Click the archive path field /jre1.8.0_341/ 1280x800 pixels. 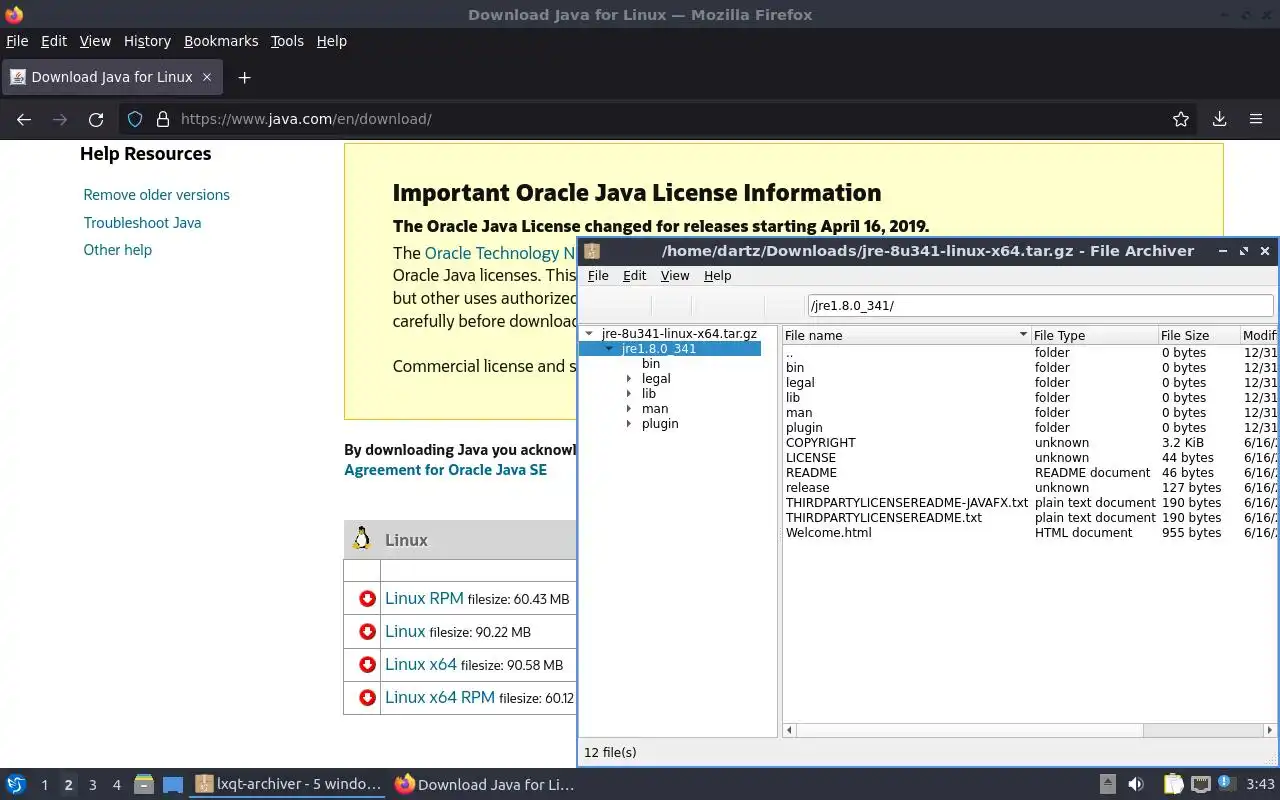pos(1040,306)
